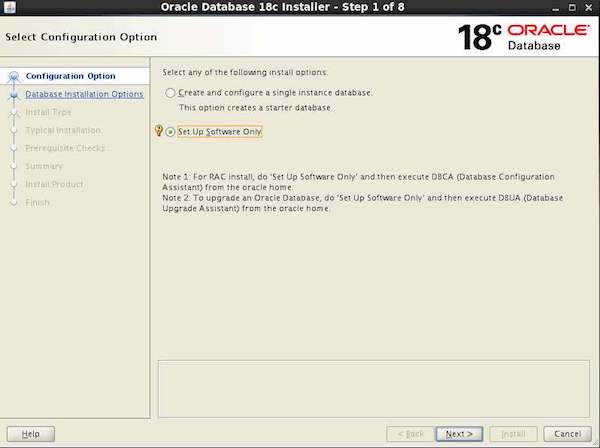Click the disabled Install button
The image size is (600, 448).
click(x=513, y=434)
